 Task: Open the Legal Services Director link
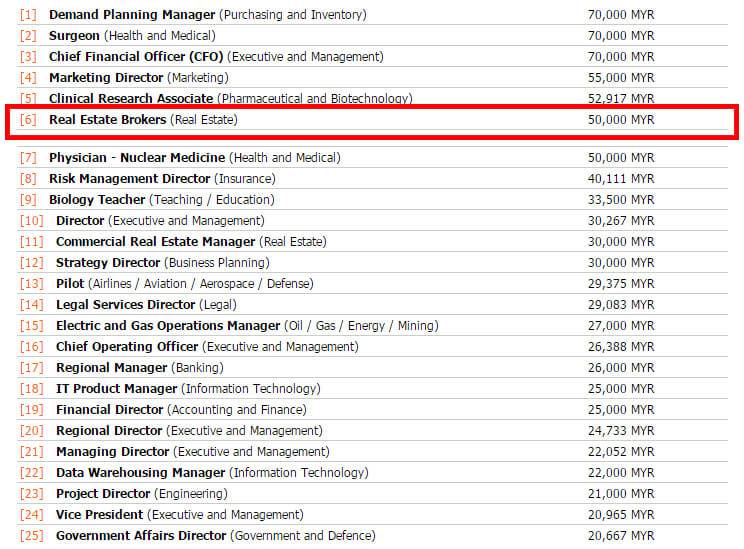[x=126, y=305]
